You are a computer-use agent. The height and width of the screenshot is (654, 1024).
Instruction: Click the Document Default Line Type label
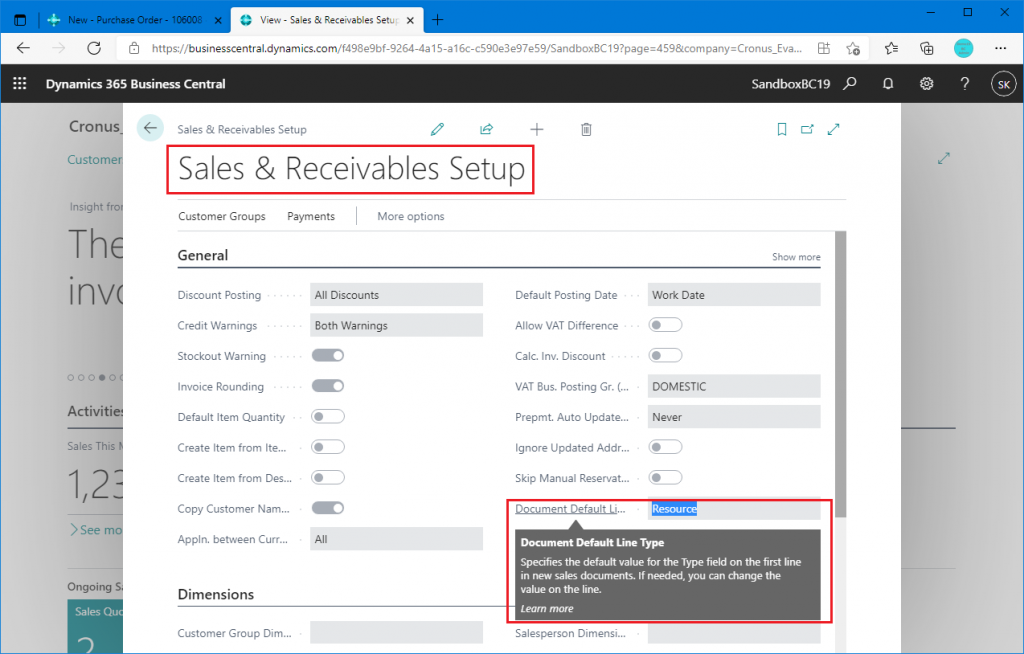[x=570, y=509]
